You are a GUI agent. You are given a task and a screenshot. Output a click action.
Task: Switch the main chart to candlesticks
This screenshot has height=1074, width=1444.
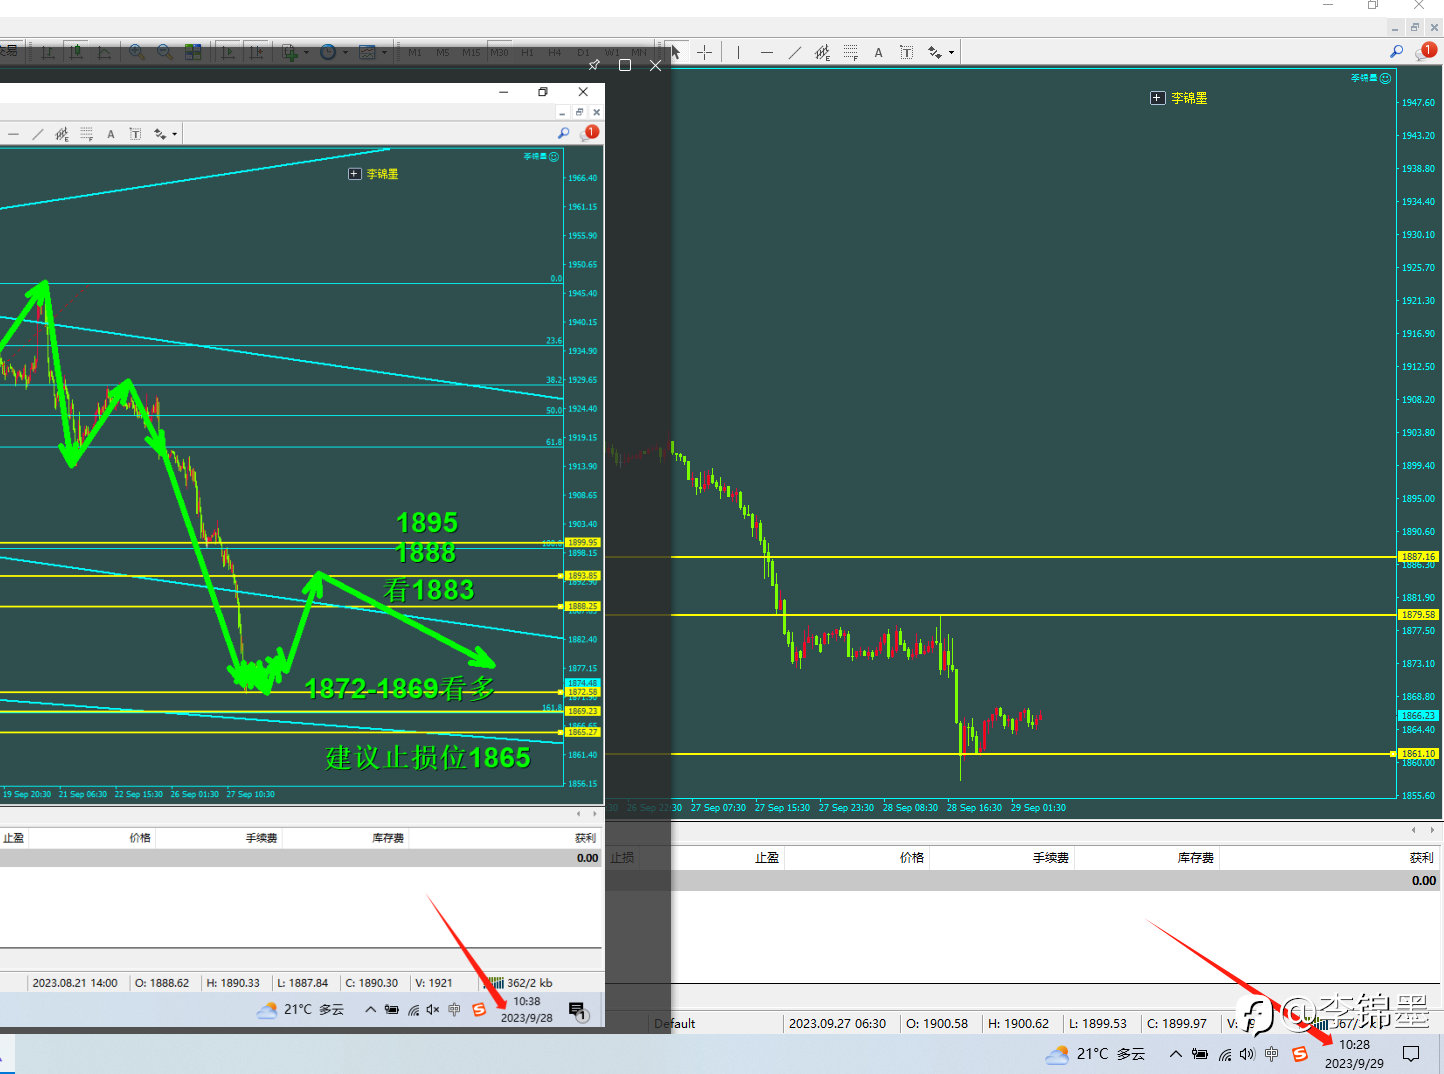pos(76,52)
